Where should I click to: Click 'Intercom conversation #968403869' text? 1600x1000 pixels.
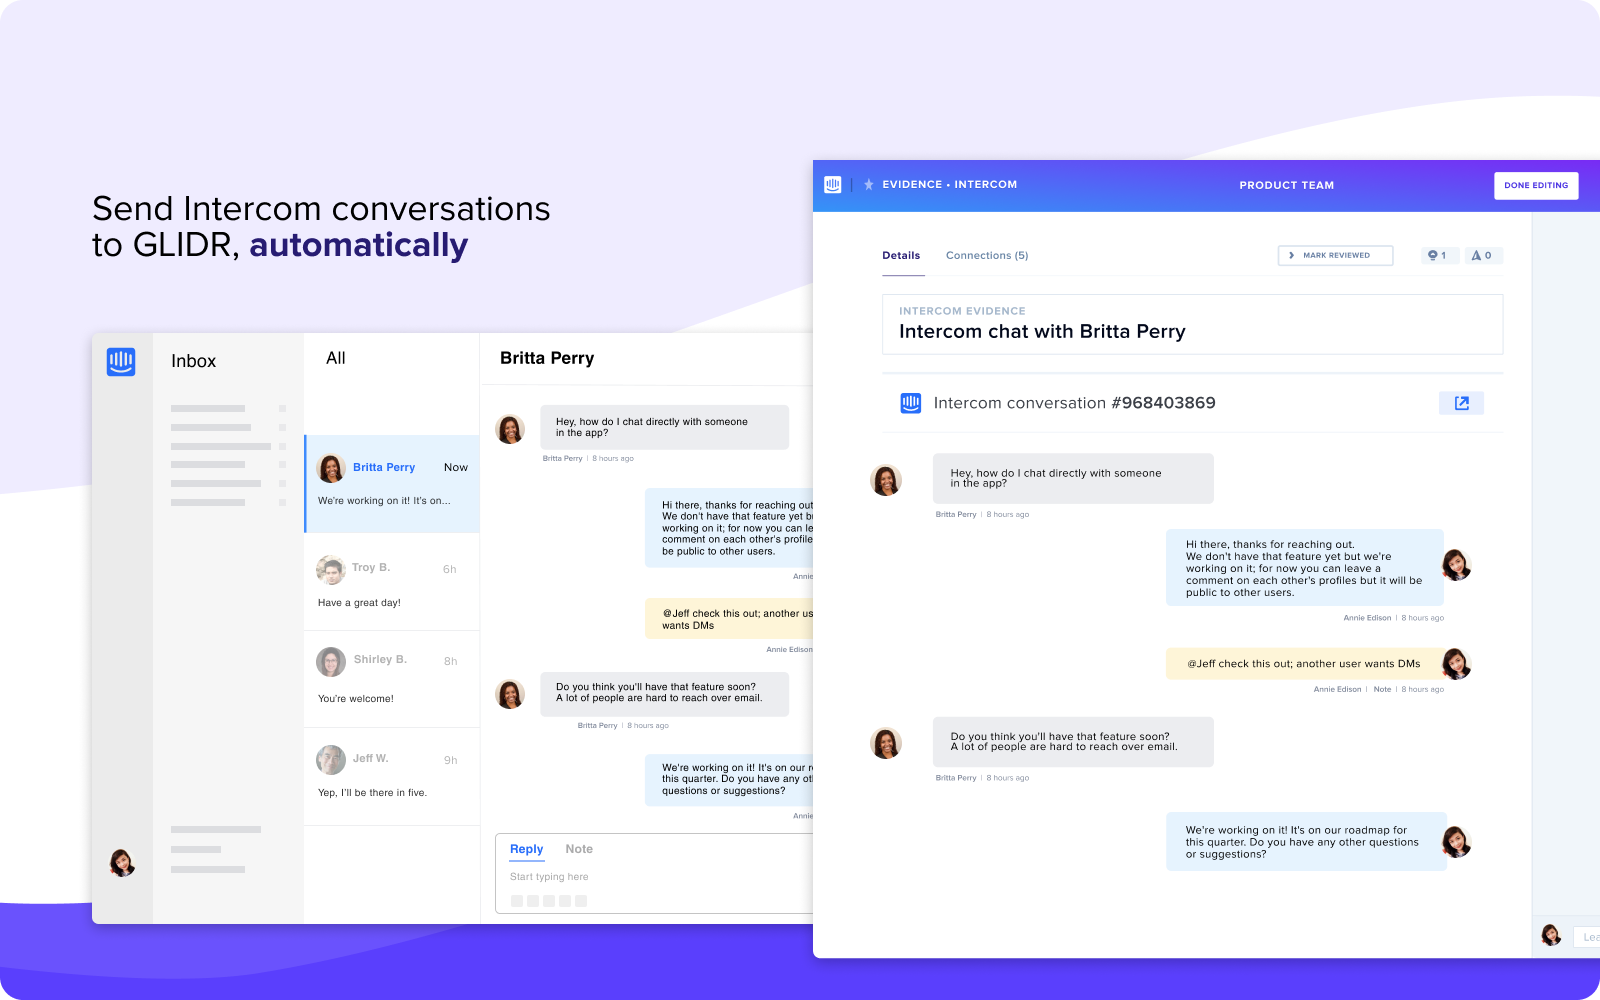point(1075,403)
